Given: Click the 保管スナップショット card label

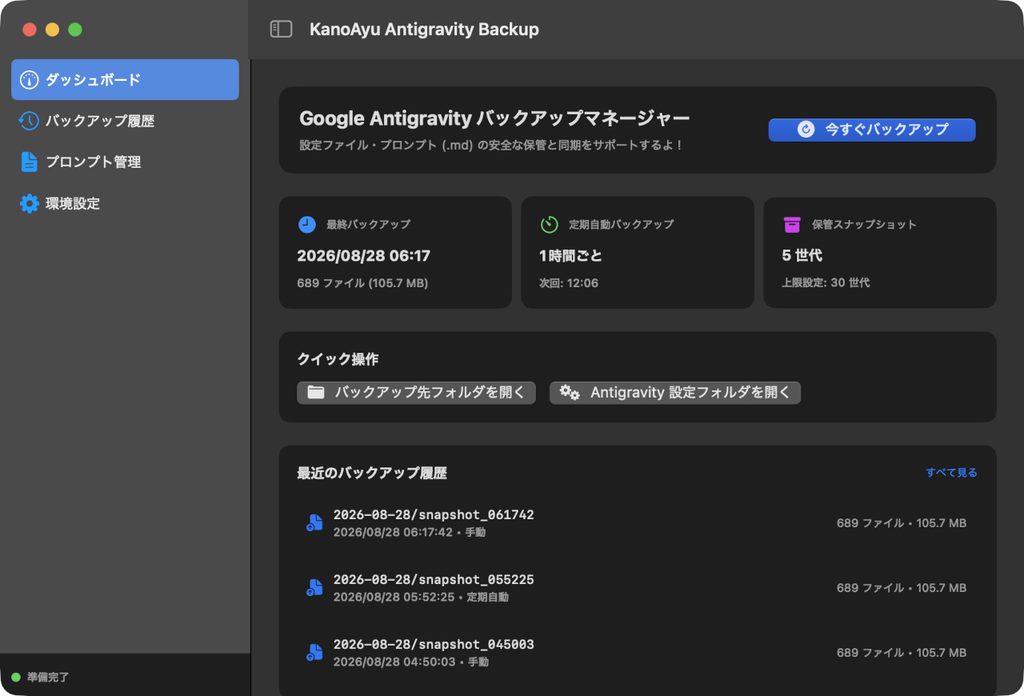Looking at the screenshot, I should point(864,225).
